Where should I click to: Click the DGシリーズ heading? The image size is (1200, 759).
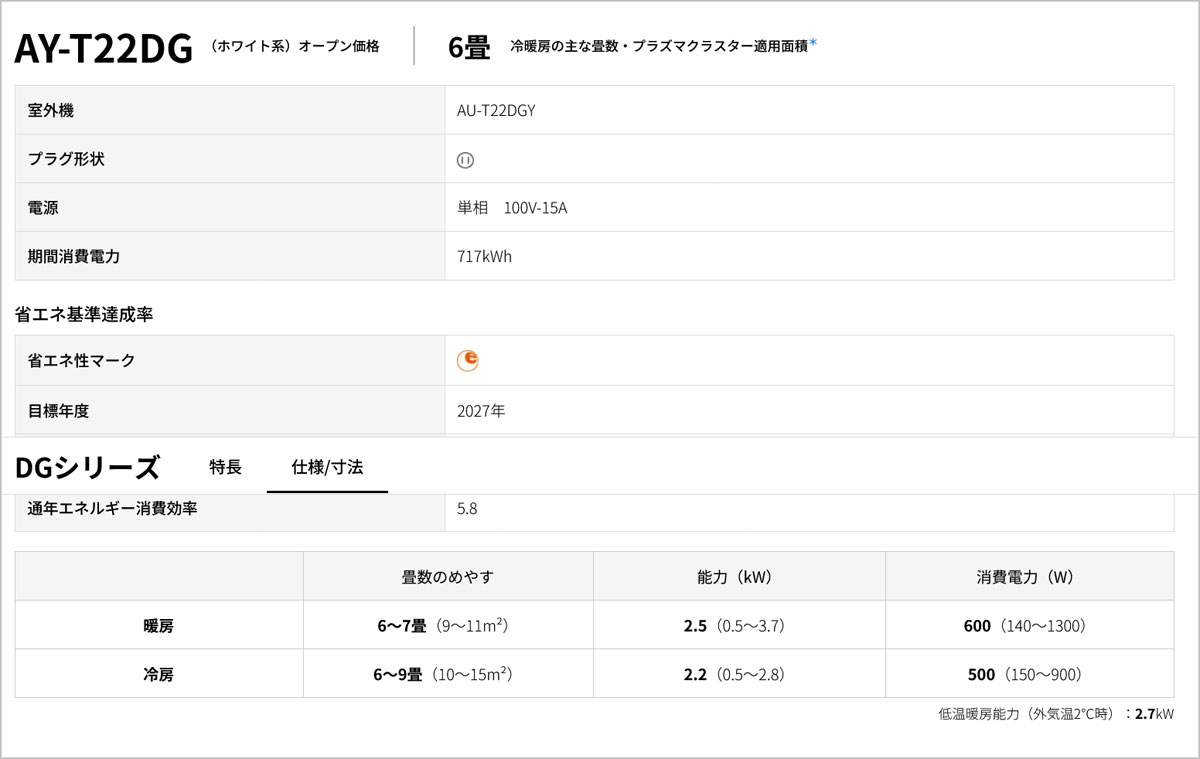[x=87, y=468]
